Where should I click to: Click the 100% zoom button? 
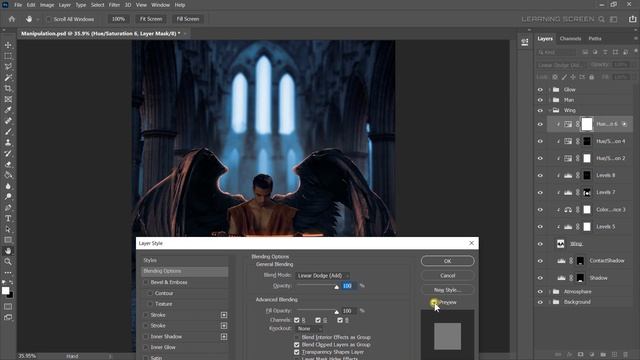coord(118,19)
